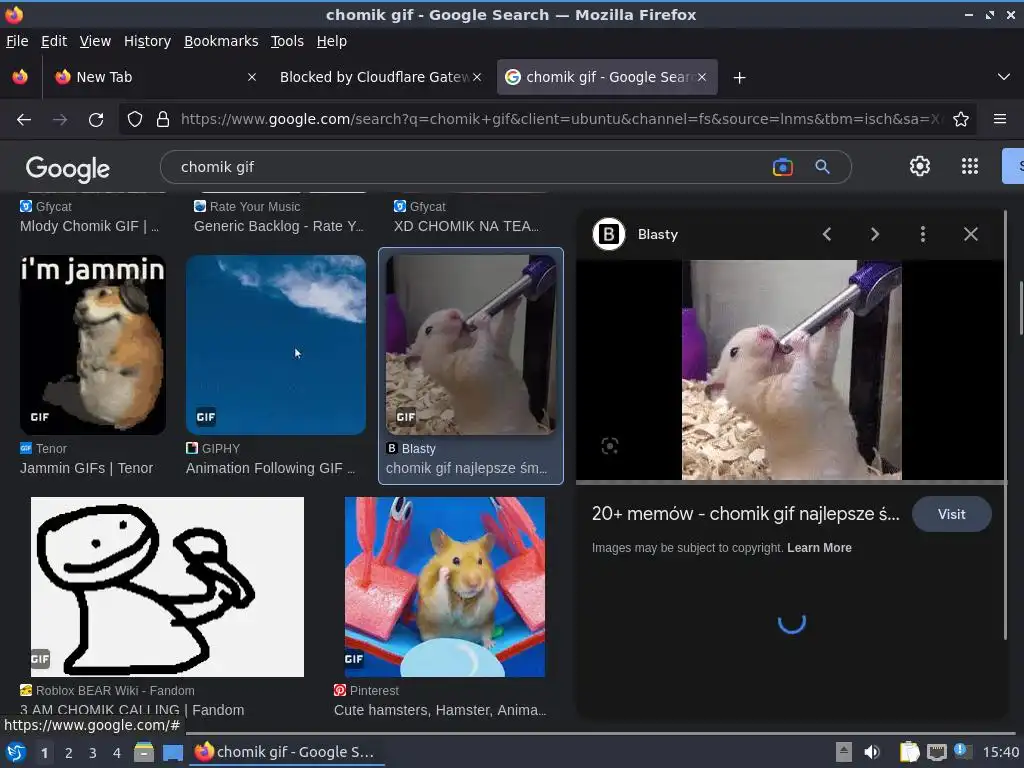Click the large hamster preview image

[x=792, y=370]
